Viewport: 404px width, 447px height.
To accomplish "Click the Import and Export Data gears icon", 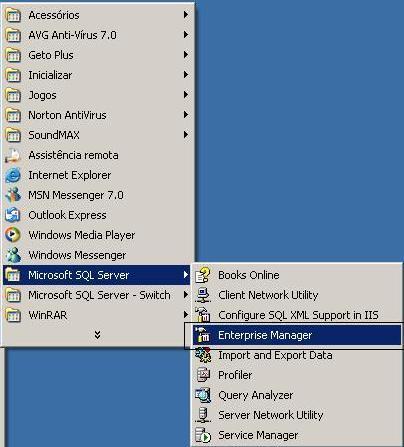I will [x=203, y=355].
